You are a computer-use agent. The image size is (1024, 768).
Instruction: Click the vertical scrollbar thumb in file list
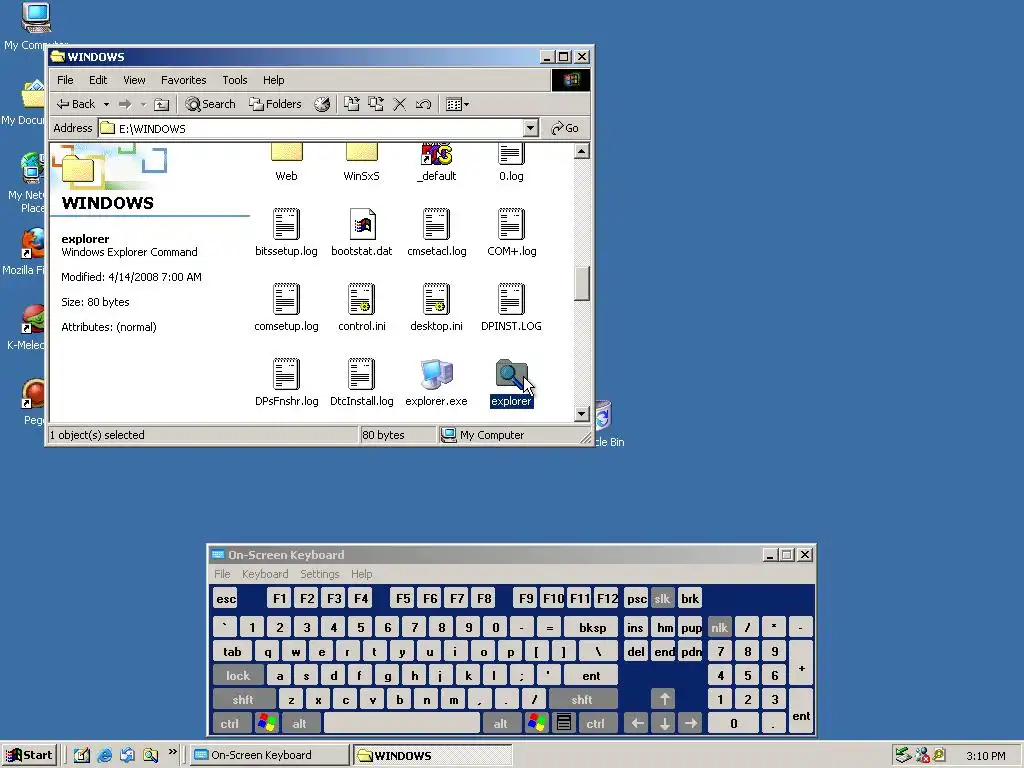(582, 283)
